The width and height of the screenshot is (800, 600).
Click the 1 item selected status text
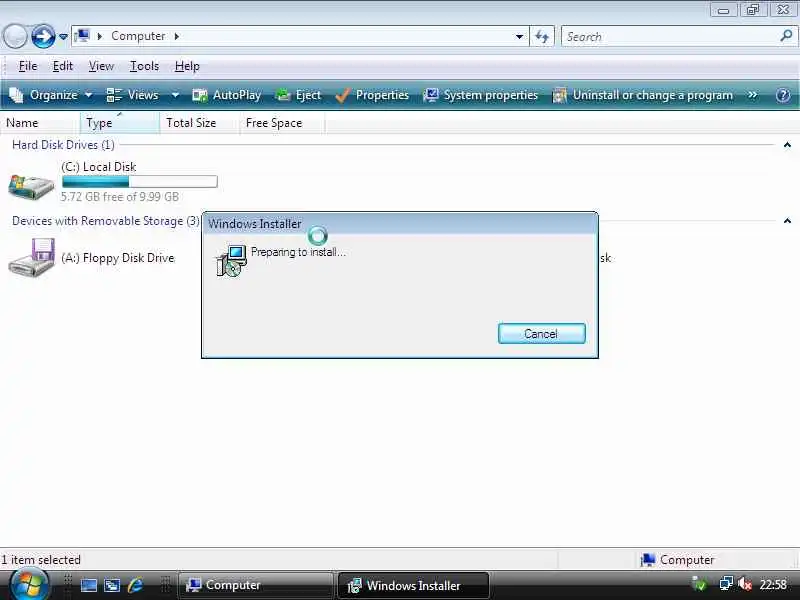point(40,560)
